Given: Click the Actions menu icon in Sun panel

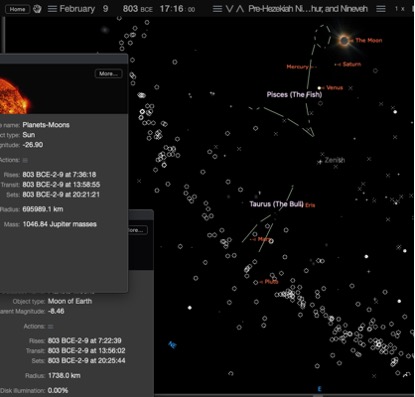Looking at the screenshot, I should (25, 160).
